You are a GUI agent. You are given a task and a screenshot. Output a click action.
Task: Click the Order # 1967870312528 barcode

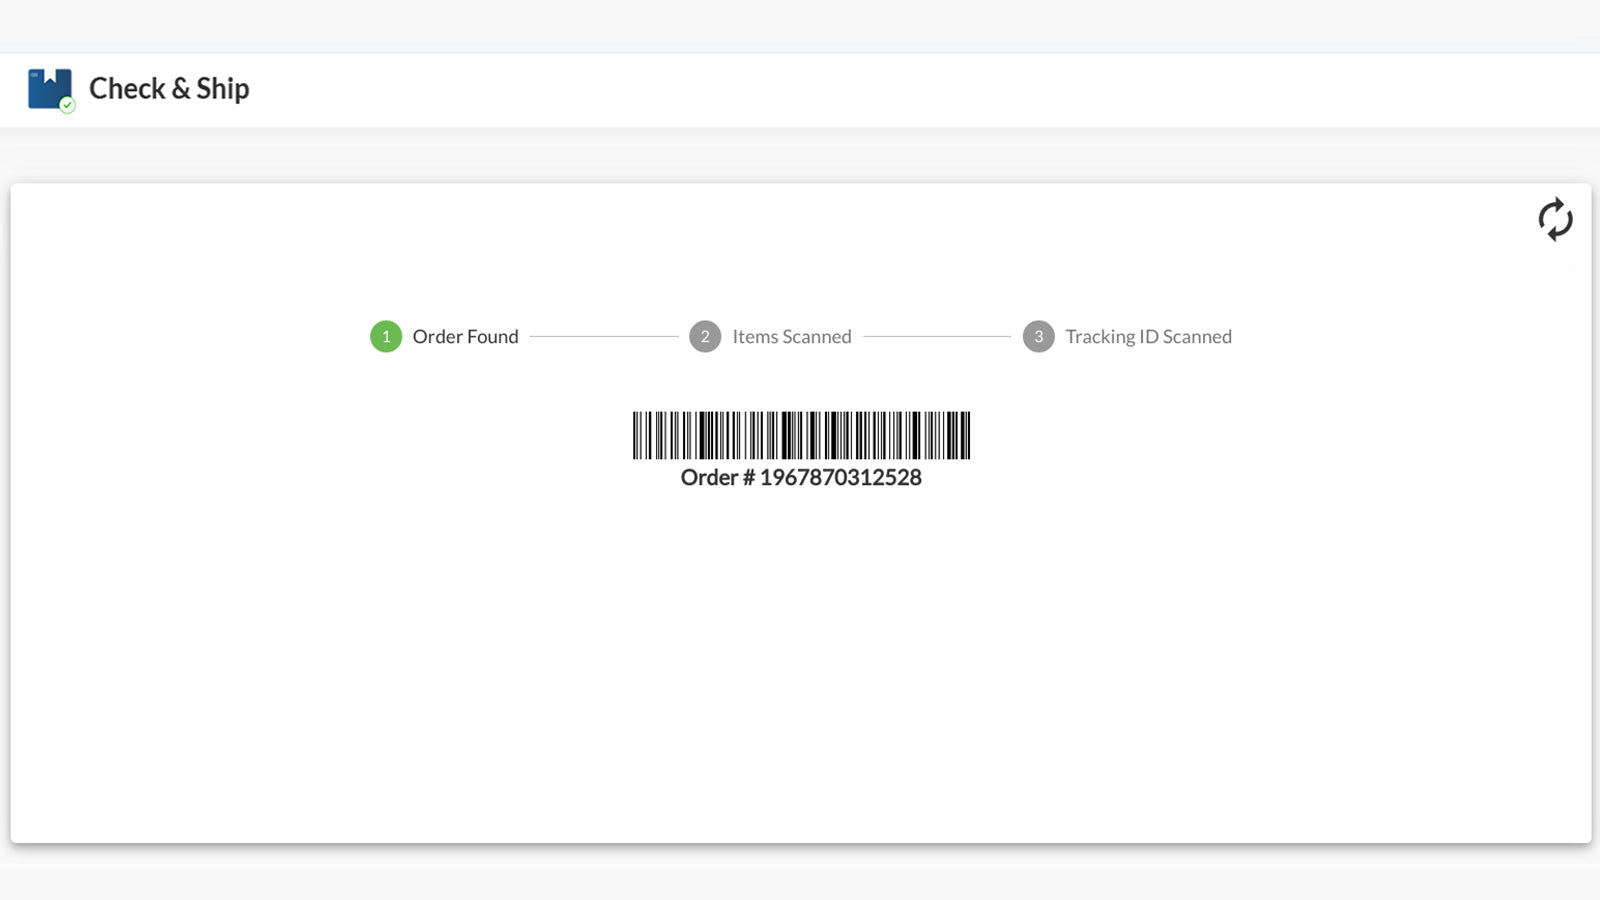tap(801, 434)
